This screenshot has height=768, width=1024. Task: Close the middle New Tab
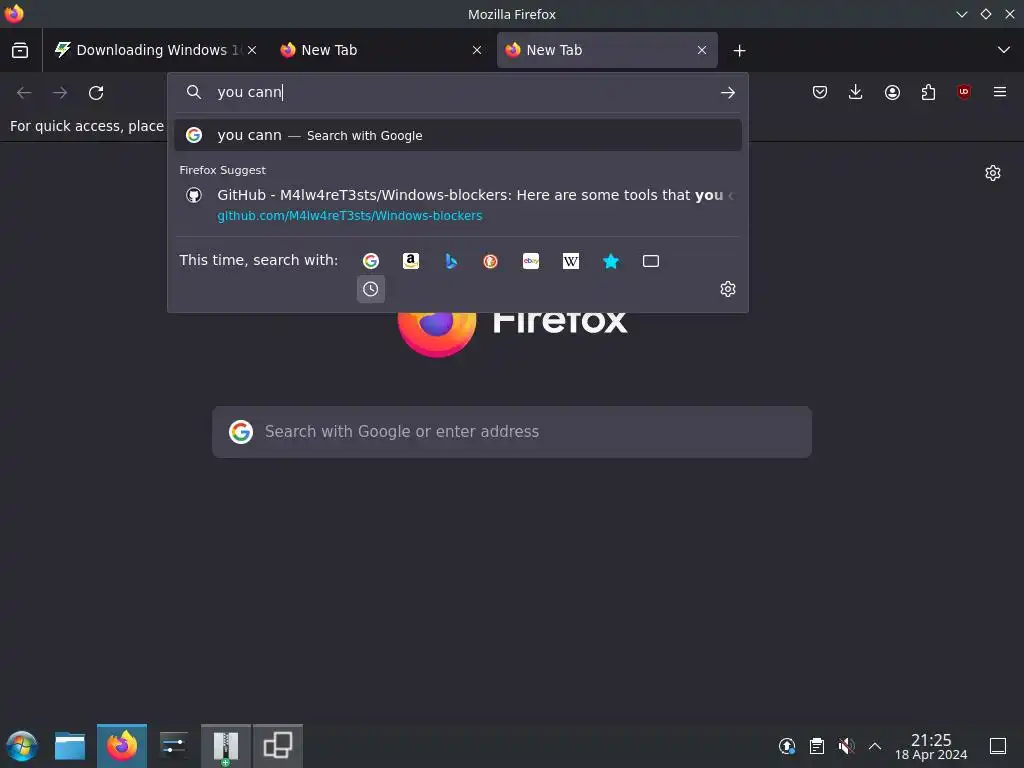point(477,50)
